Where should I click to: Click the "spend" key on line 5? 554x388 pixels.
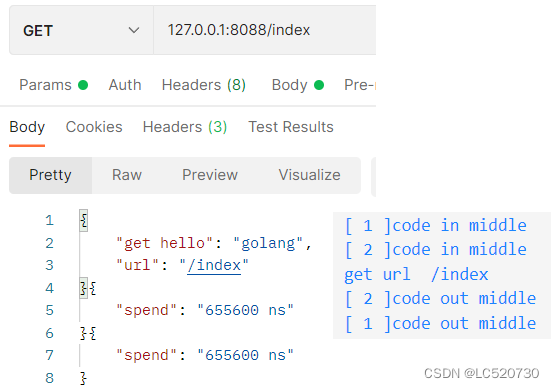146,310
